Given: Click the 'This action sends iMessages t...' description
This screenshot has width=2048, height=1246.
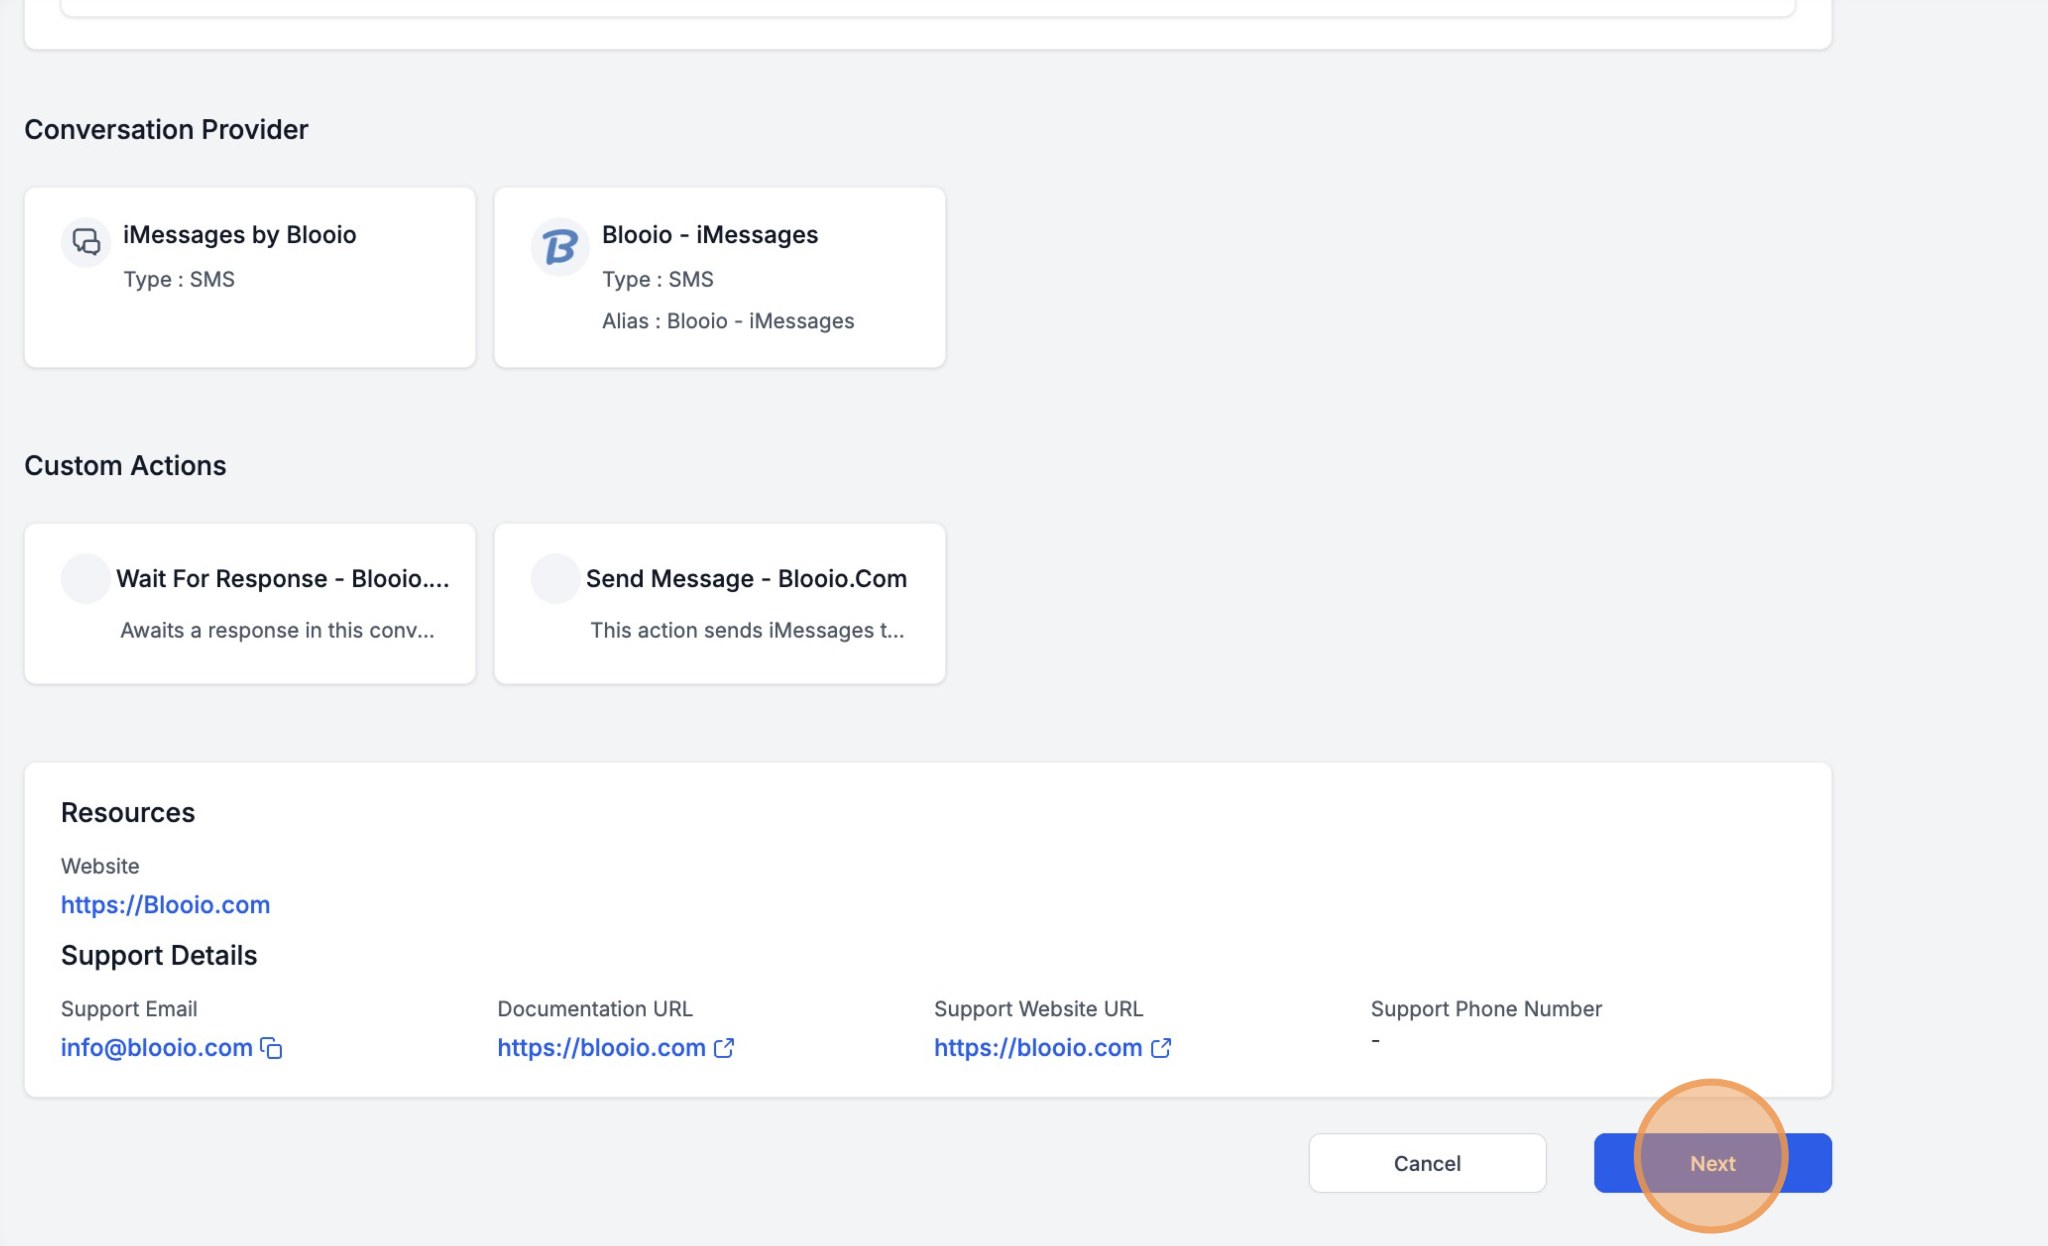Looking at the screenshot, I should click(x=747, y=630).
